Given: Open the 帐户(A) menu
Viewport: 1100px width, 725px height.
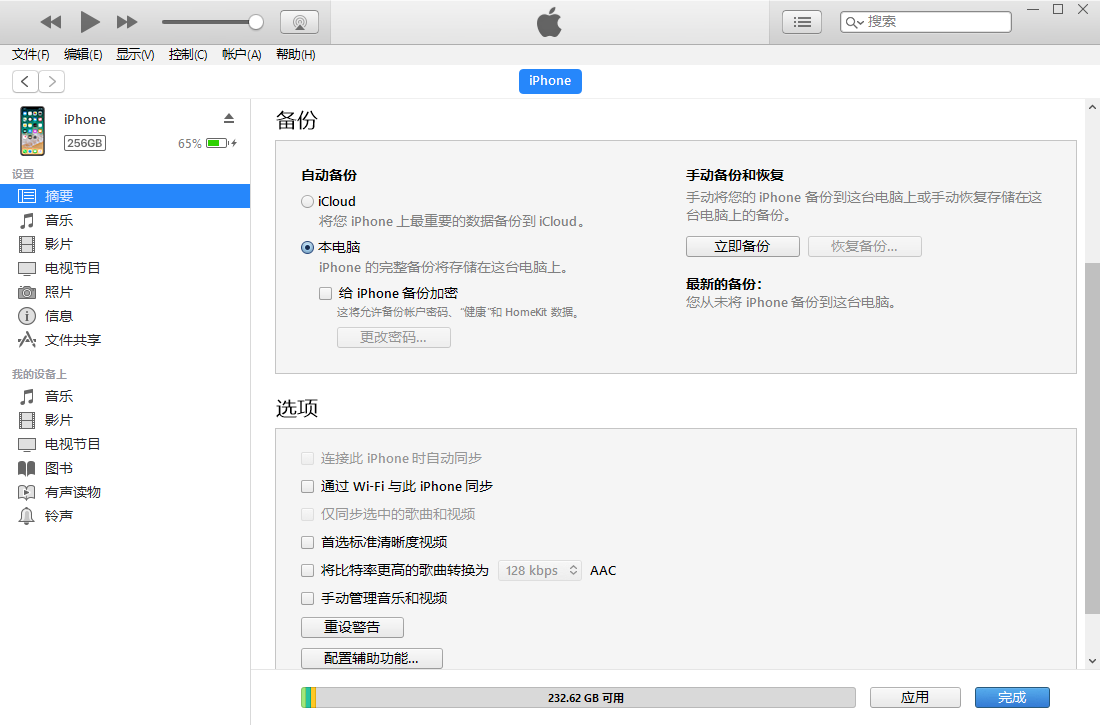Looking at the screenshot, I should point(241,55).
